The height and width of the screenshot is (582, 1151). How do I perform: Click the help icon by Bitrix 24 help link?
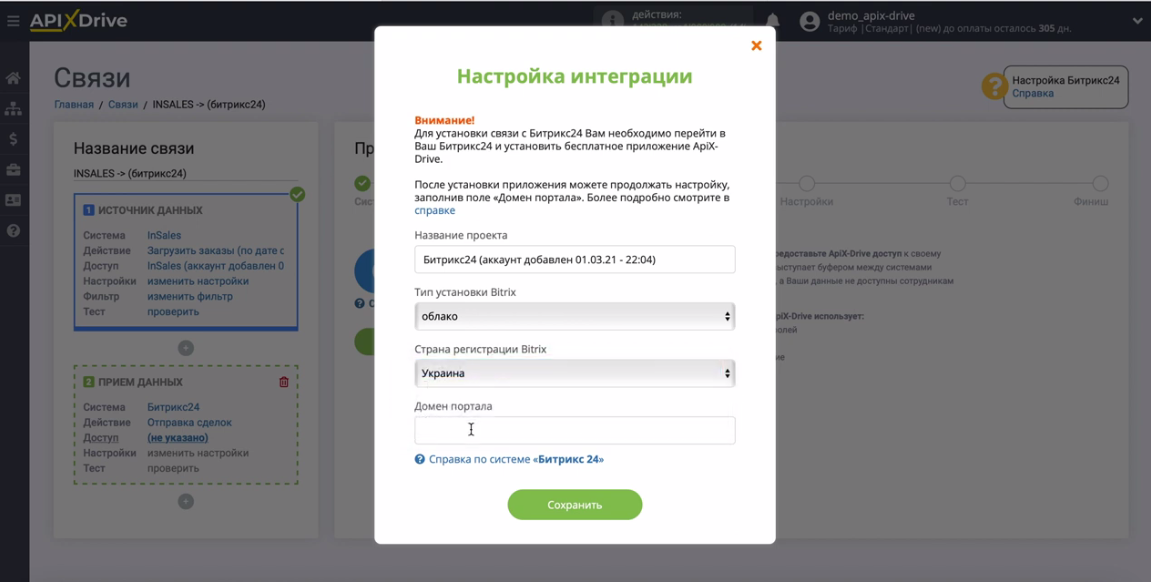pos(420,459)
